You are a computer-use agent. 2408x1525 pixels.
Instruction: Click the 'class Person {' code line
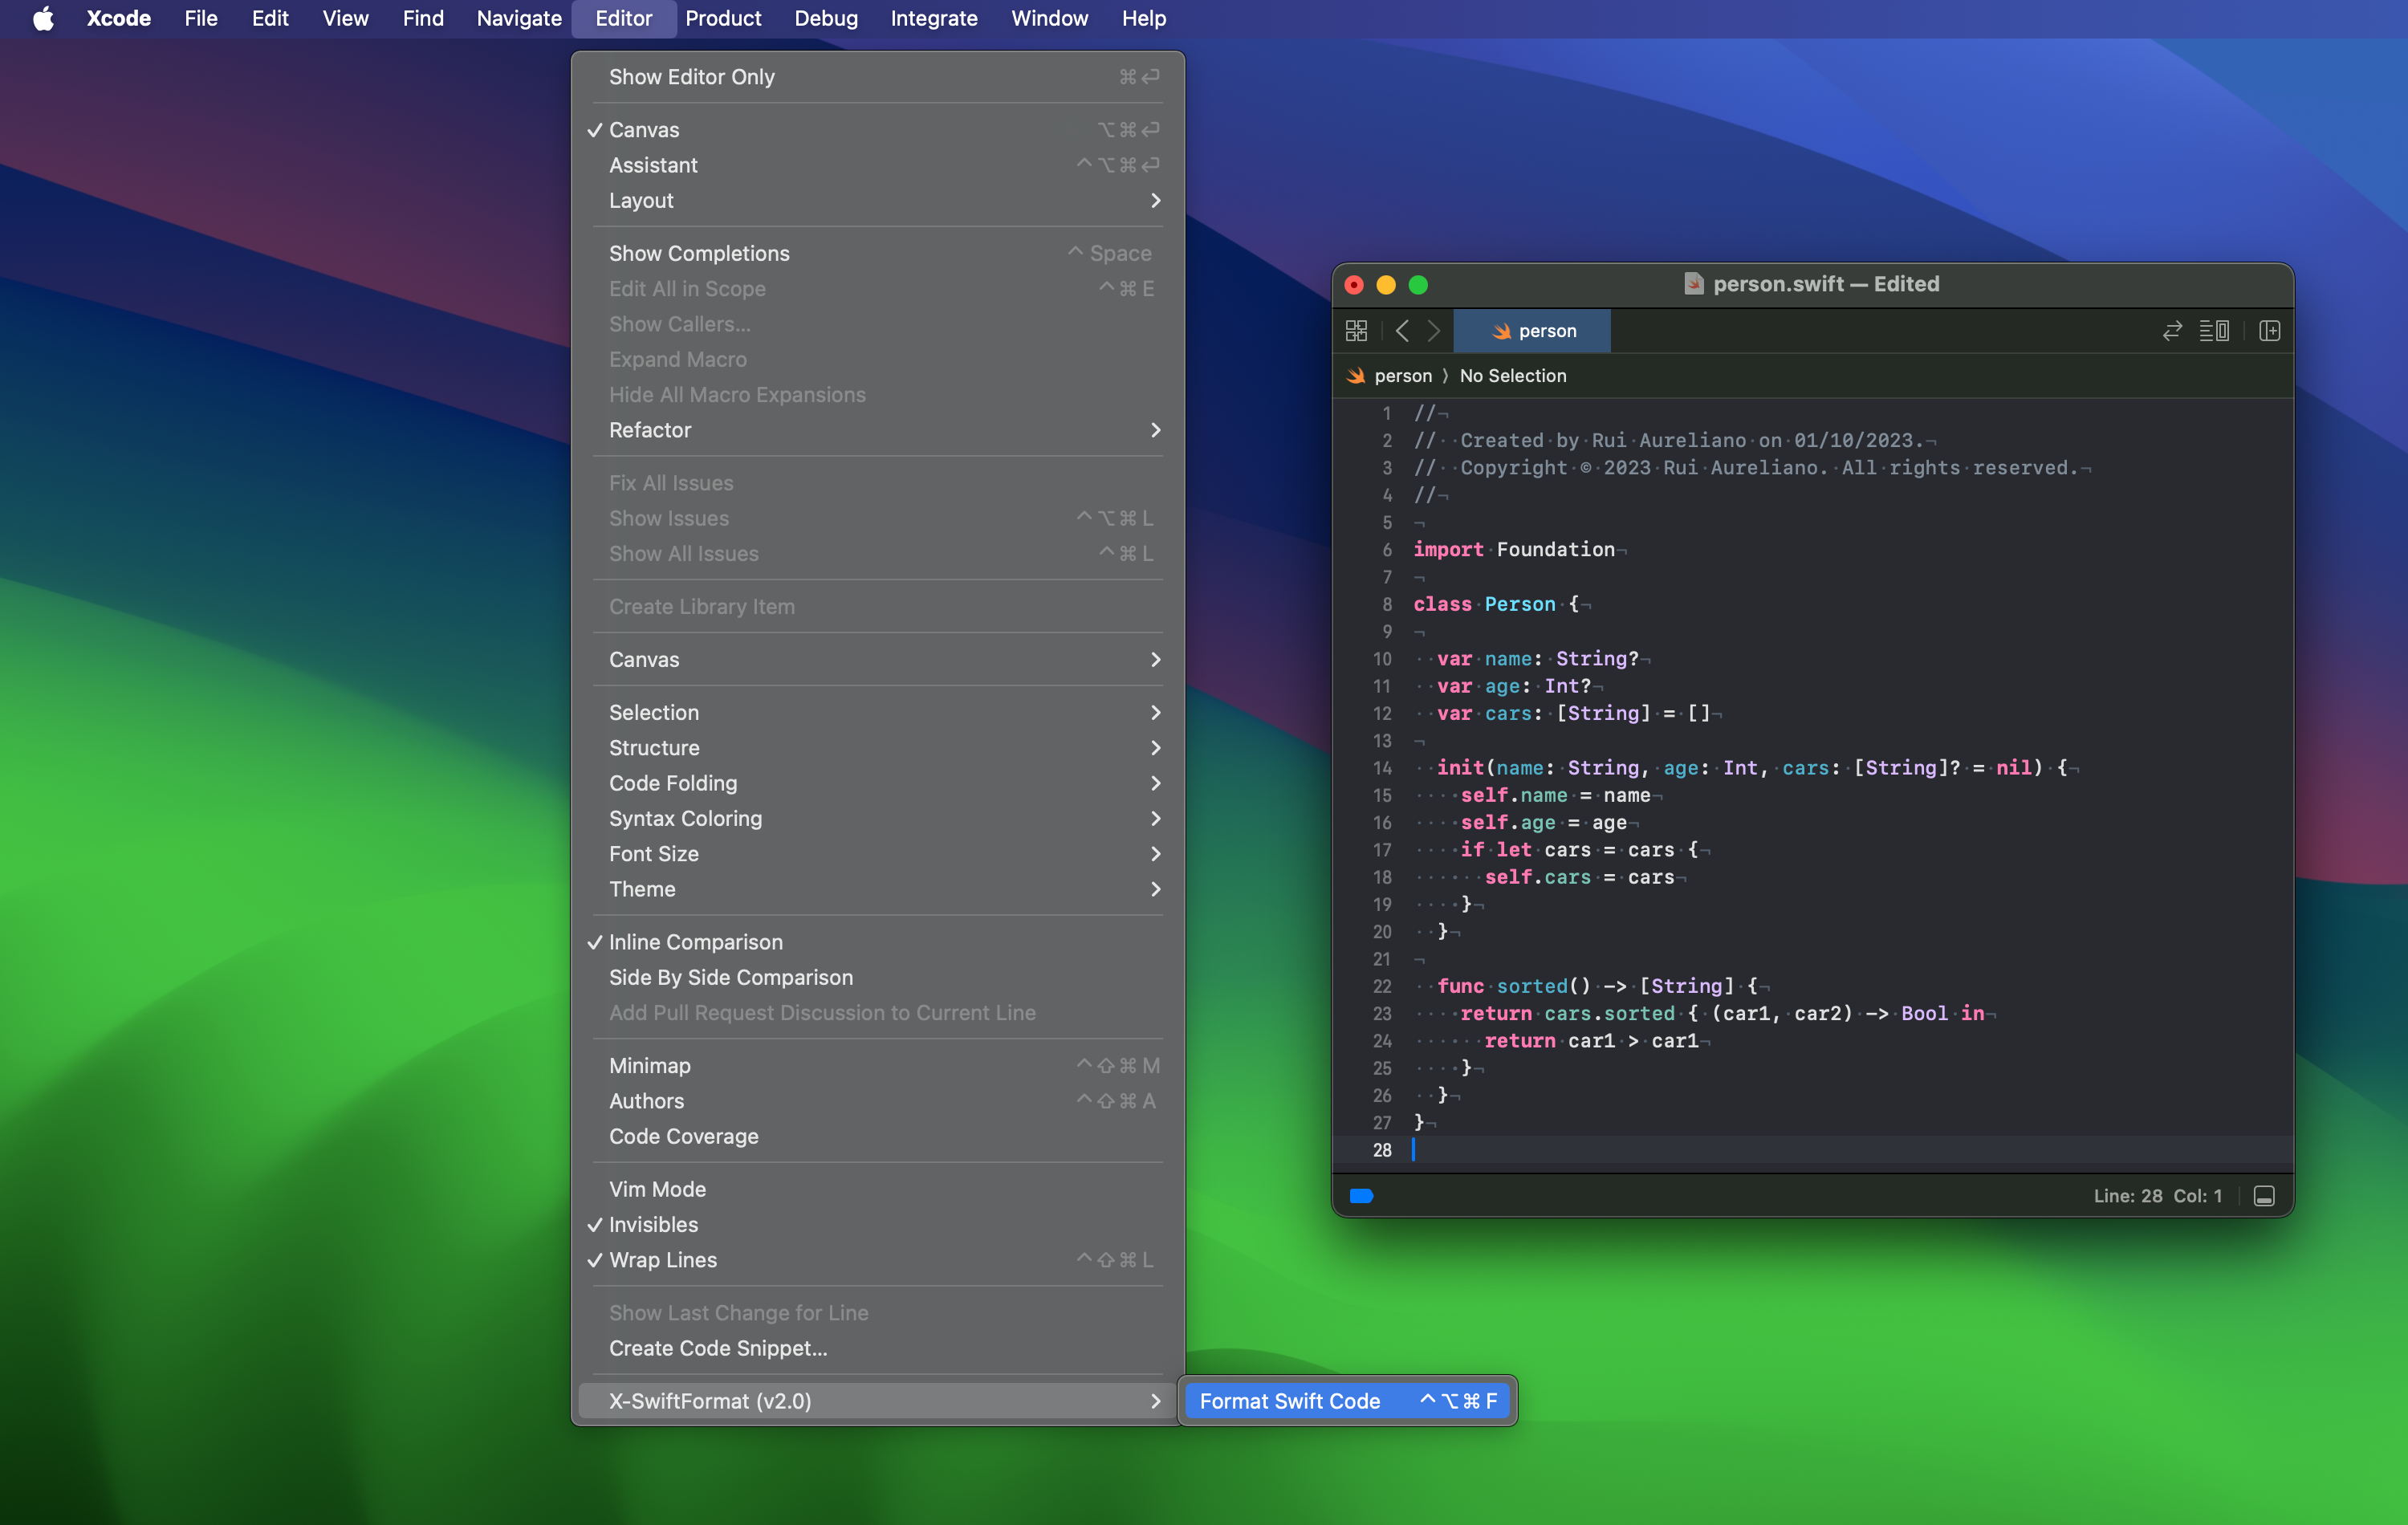pos(1502,604)
